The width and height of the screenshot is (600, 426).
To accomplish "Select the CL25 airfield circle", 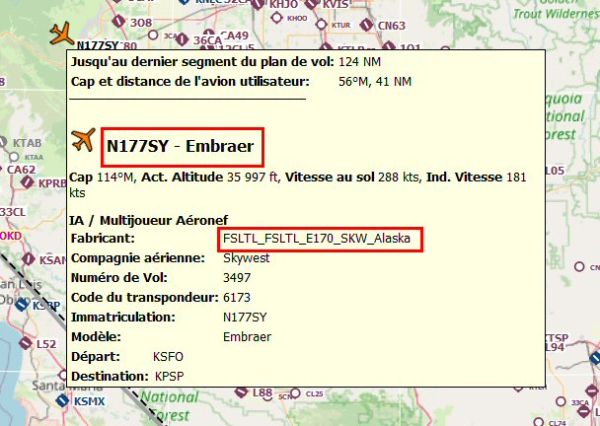I will click(x=295, y=393).
